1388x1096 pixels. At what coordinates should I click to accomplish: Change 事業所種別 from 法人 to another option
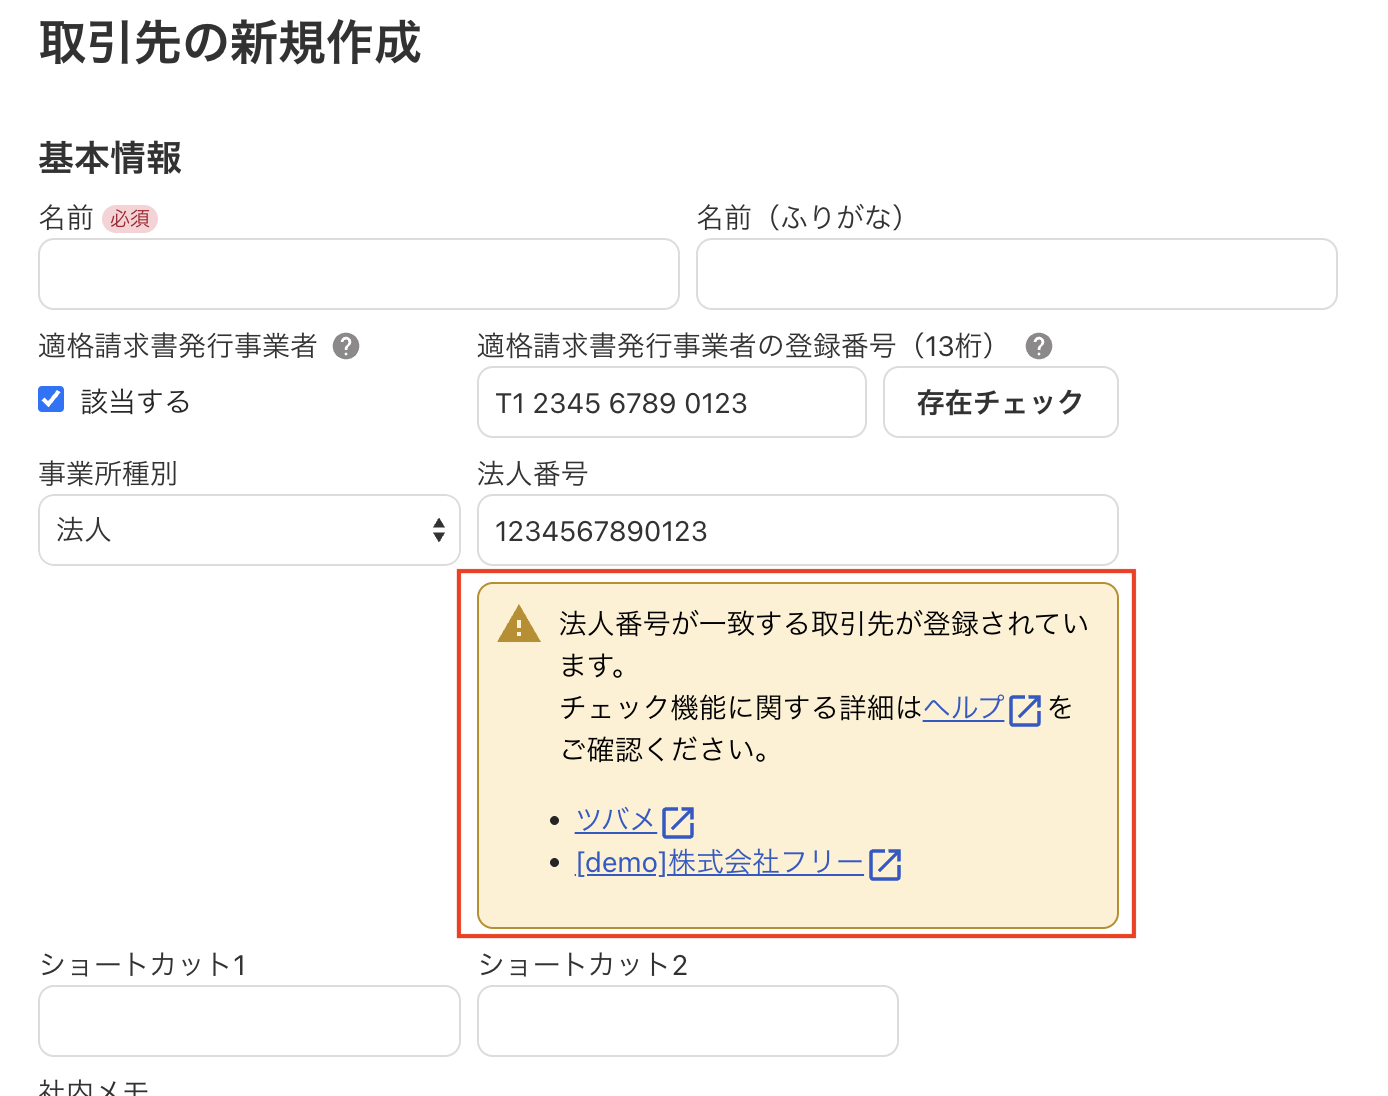(249, 530)
